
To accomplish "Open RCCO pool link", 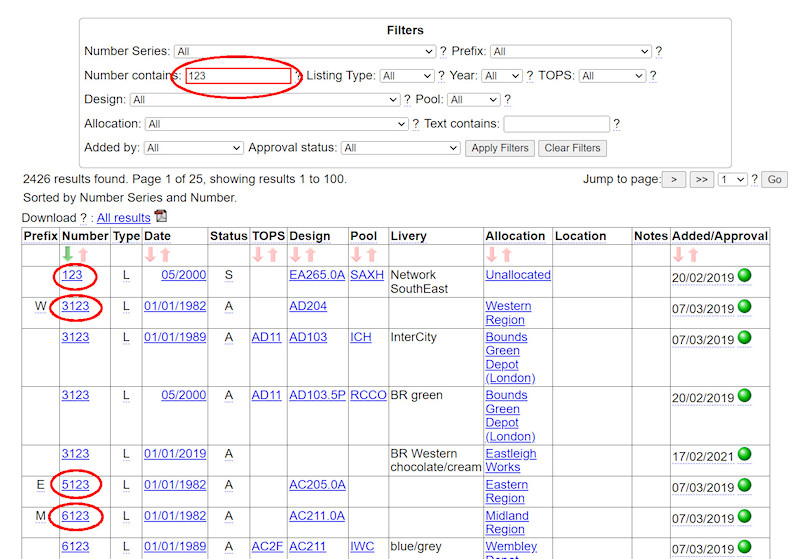I will 368,395.
